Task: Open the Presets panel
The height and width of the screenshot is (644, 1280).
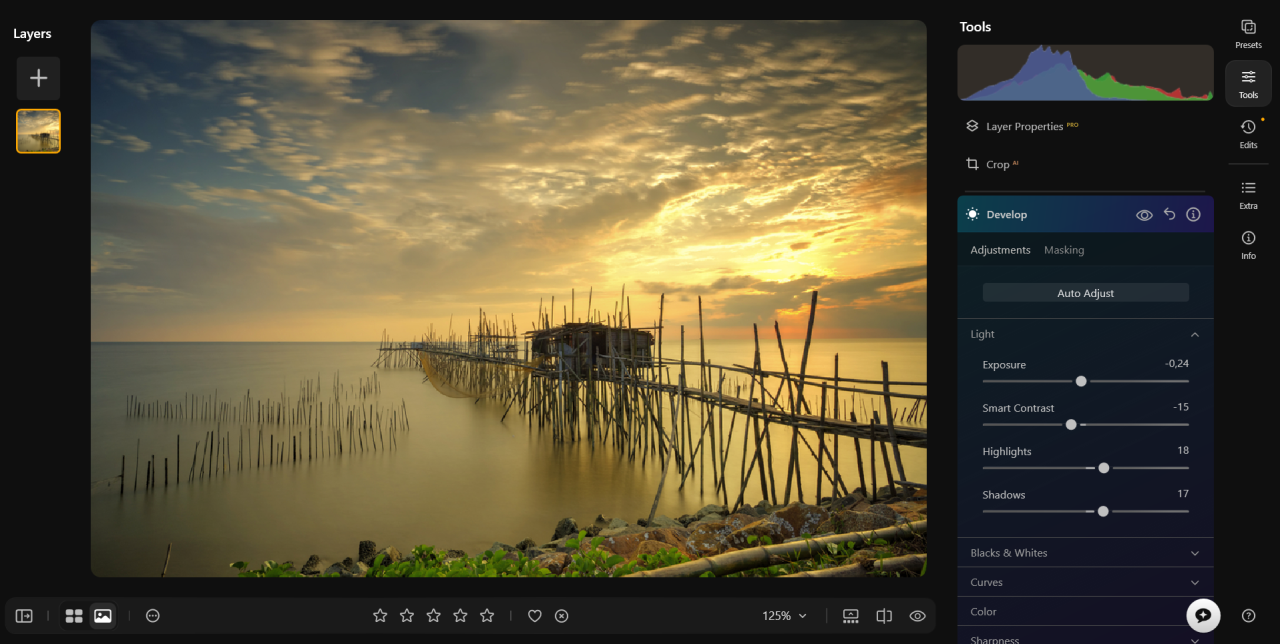Action: (1248, 34)
